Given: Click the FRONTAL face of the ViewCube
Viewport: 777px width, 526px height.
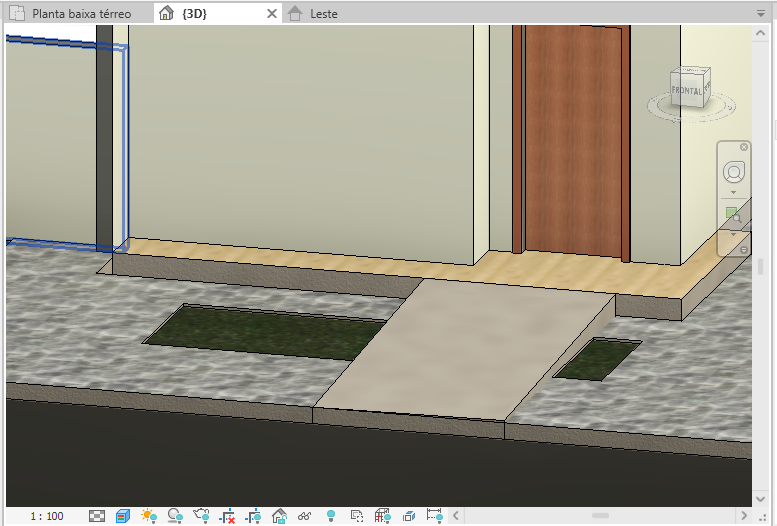Looking at the screenshot, I should tap(687, 90).
